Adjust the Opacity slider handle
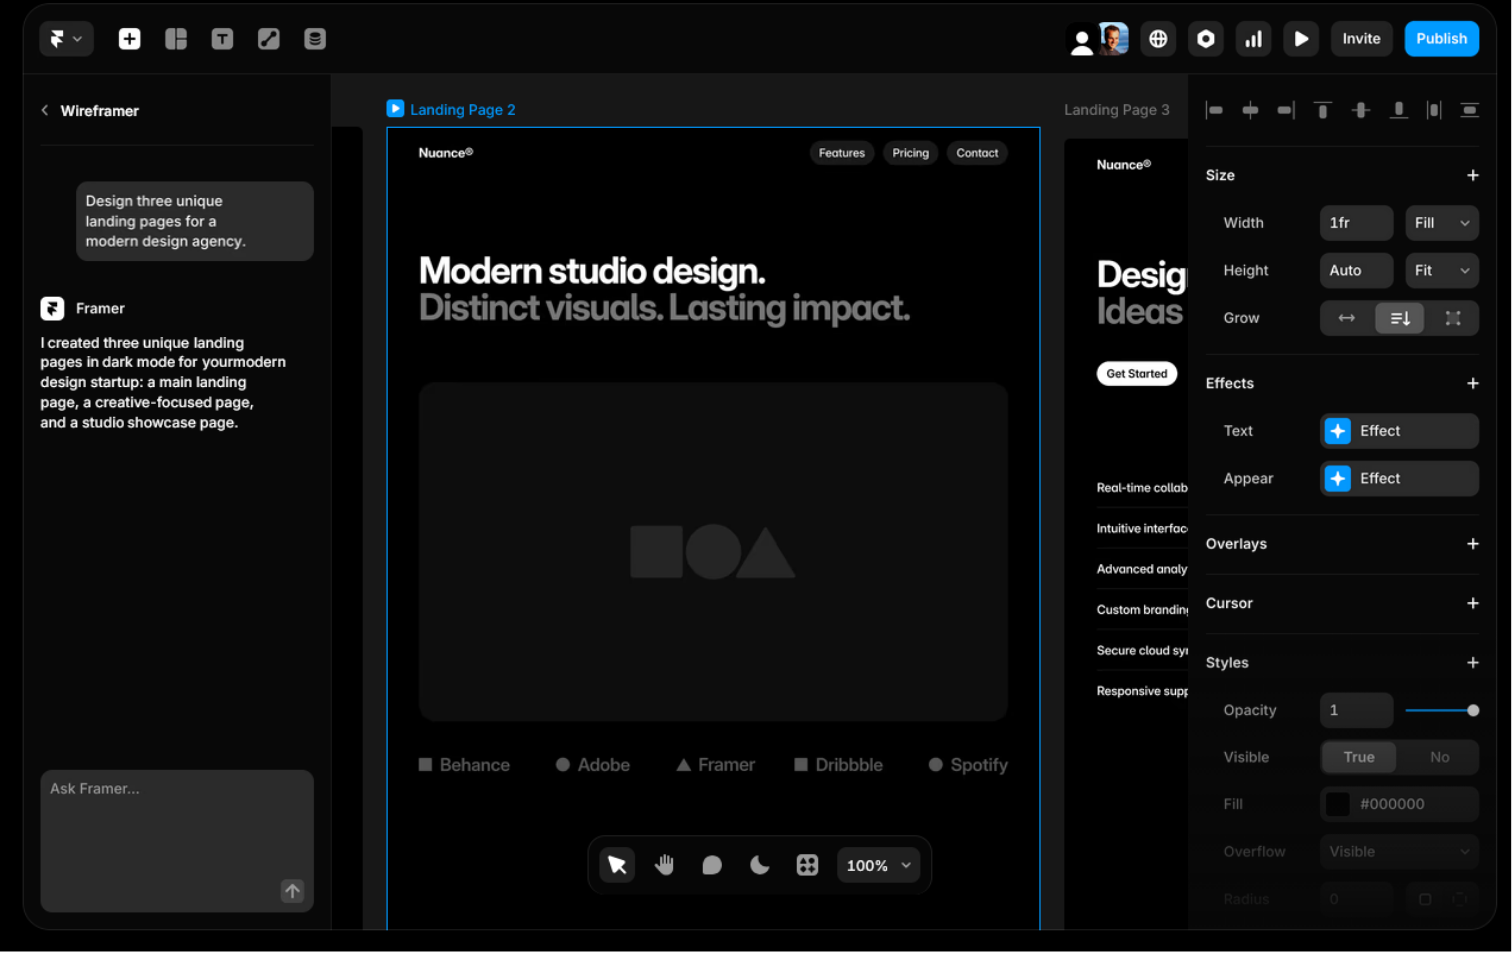This screenshot has height=977, width=1512. point(1473,710)
